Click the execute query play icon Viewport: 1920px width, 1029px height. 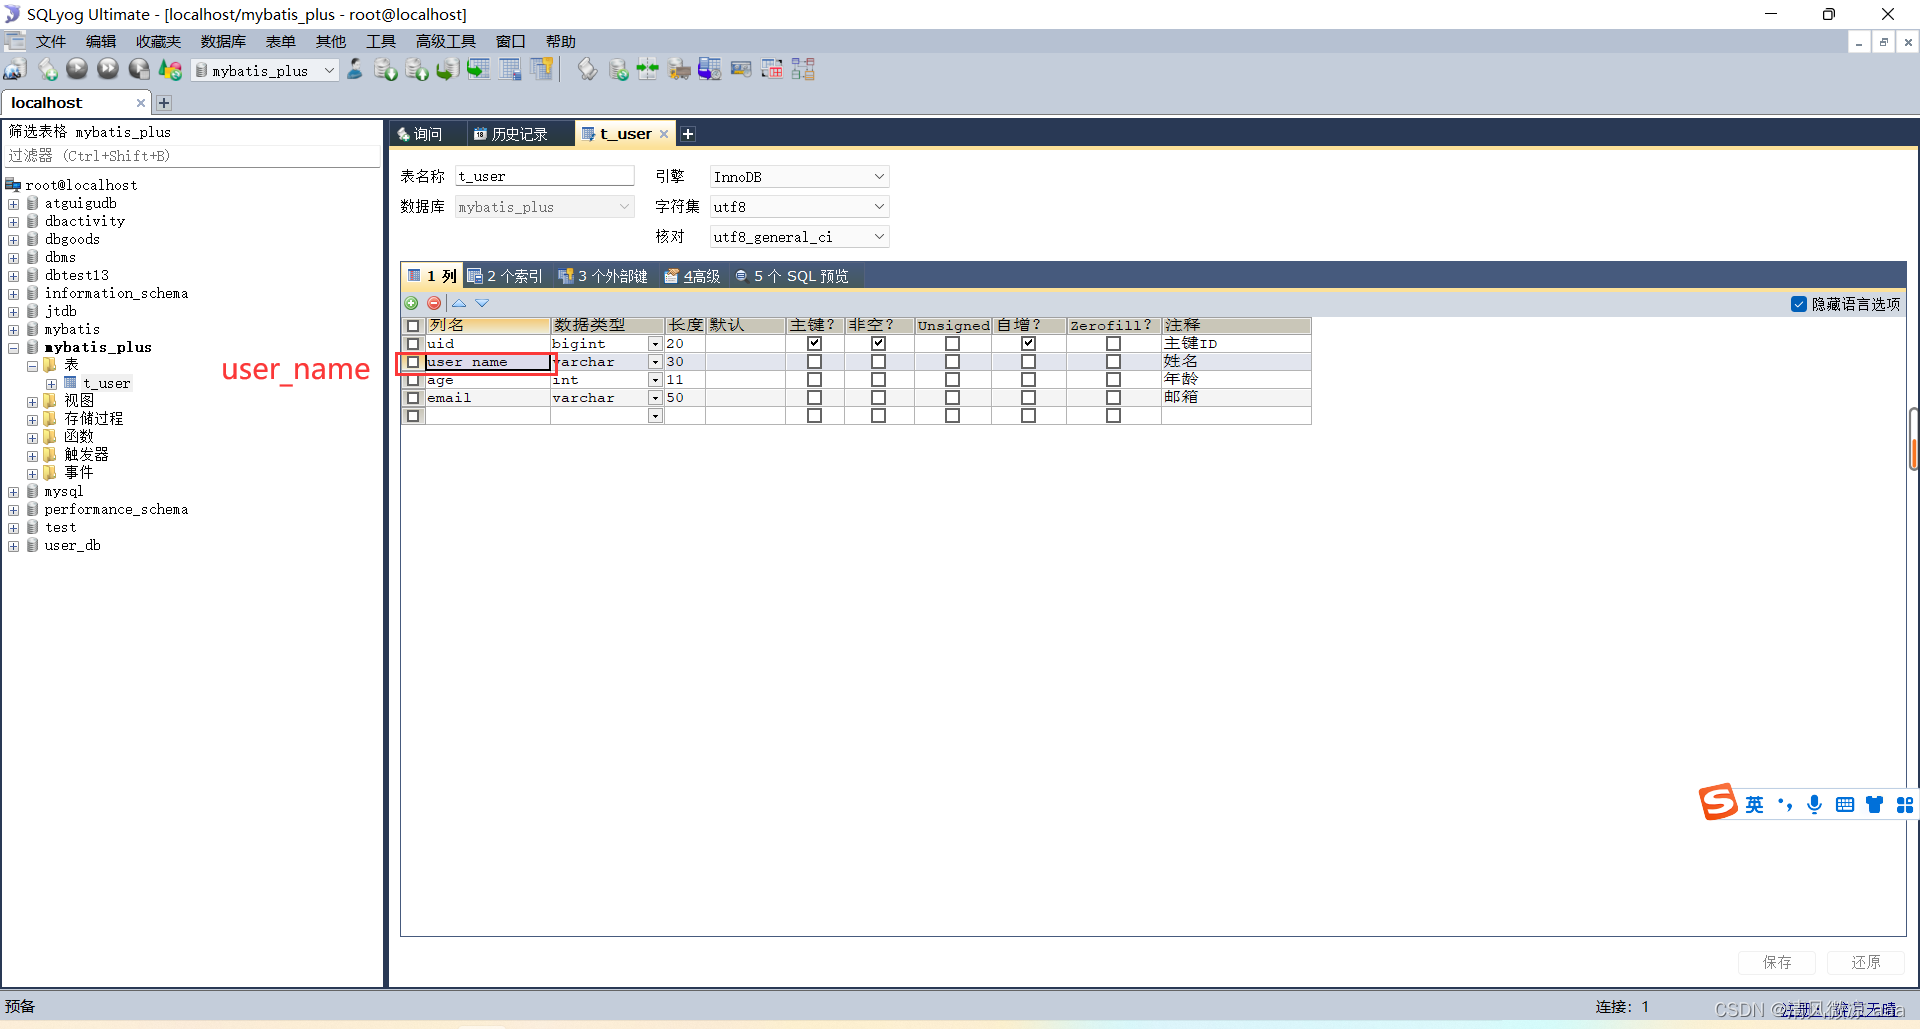(x=77, y=69)
